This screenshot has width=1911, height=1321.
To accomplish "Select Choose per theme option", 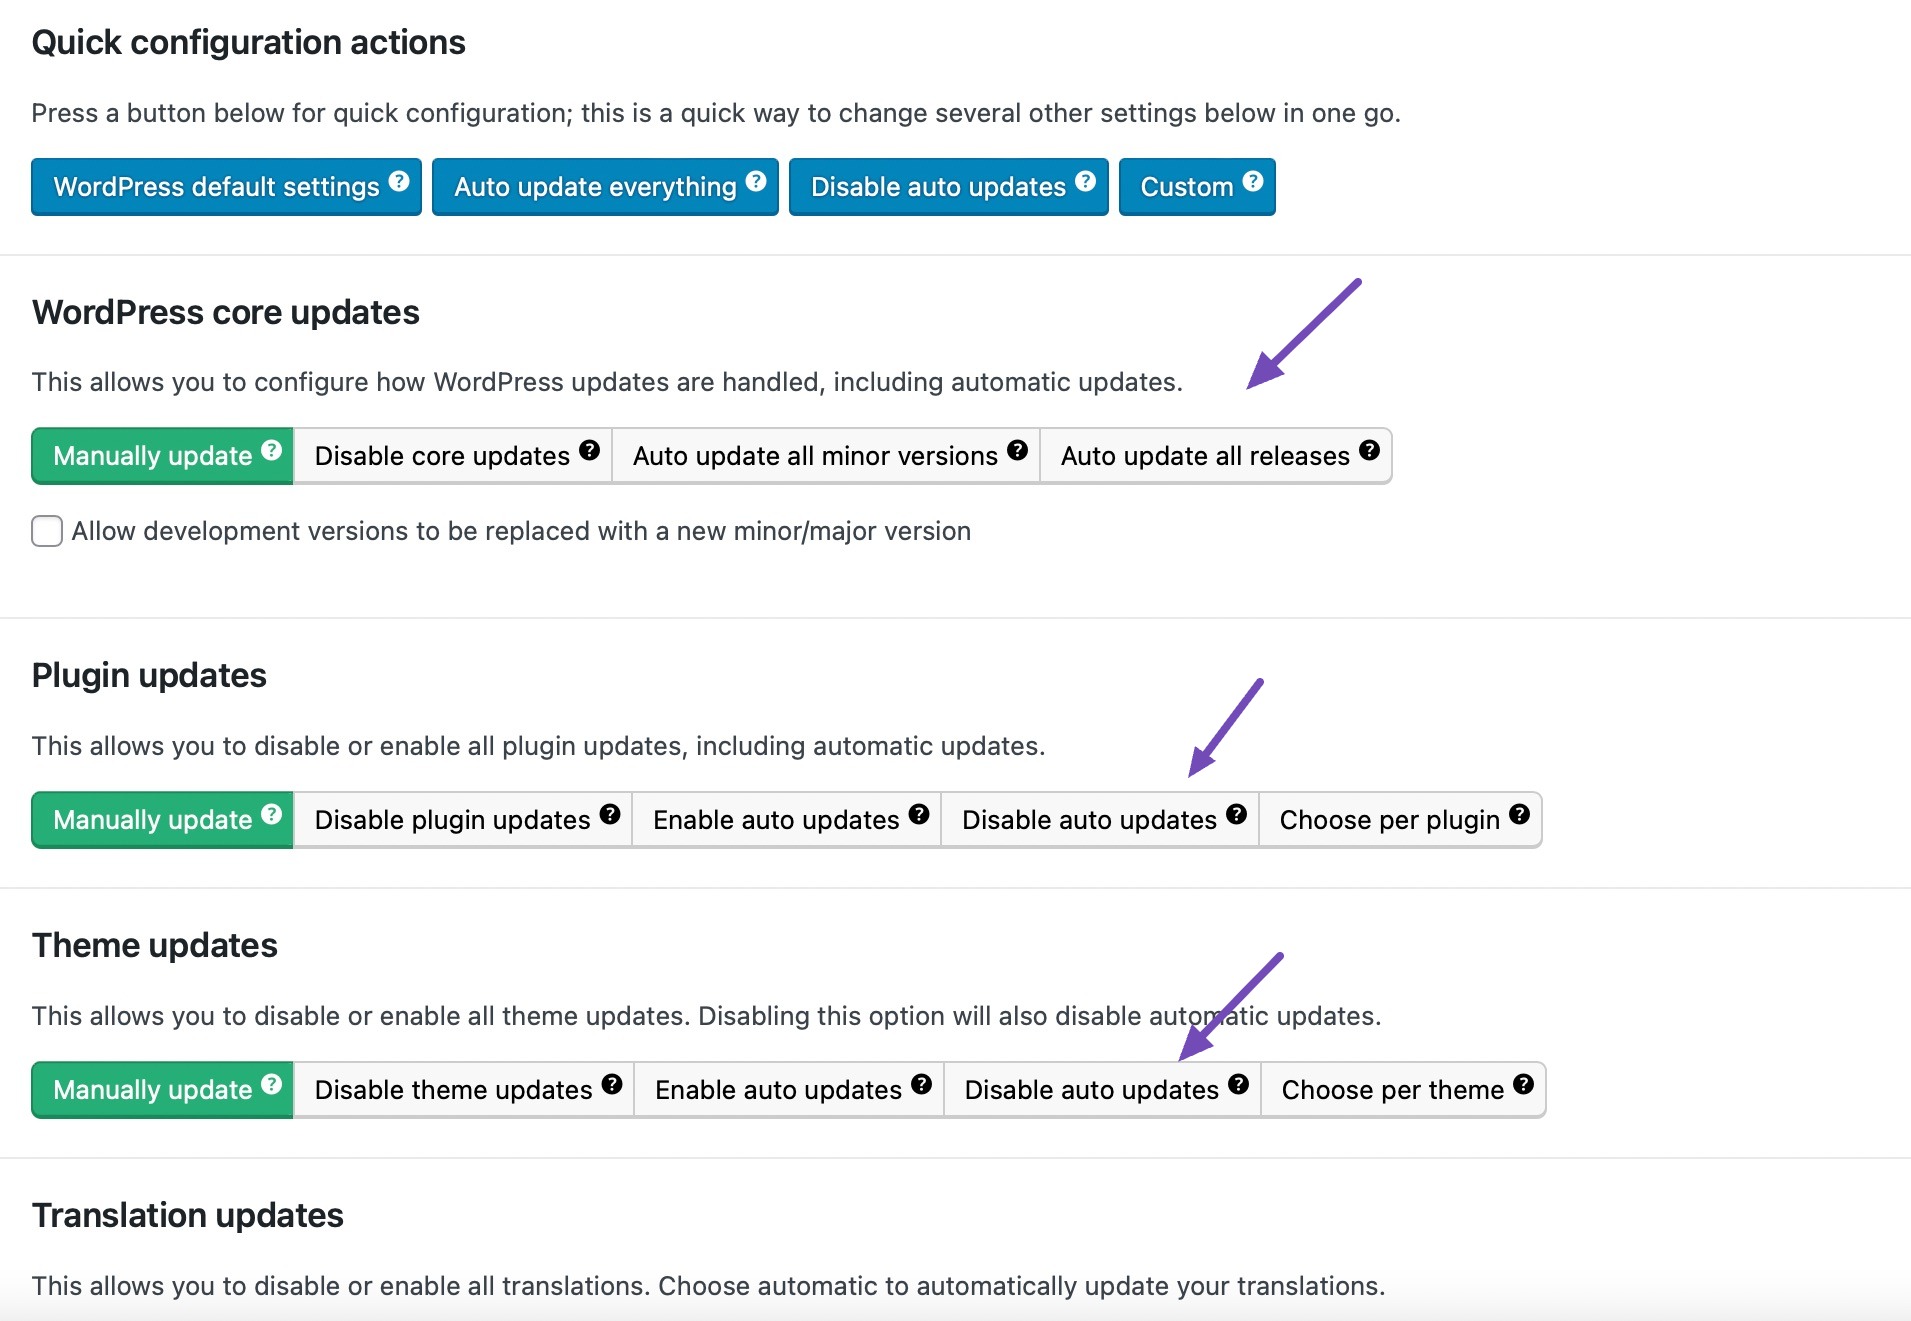I will (1392, 1091).
